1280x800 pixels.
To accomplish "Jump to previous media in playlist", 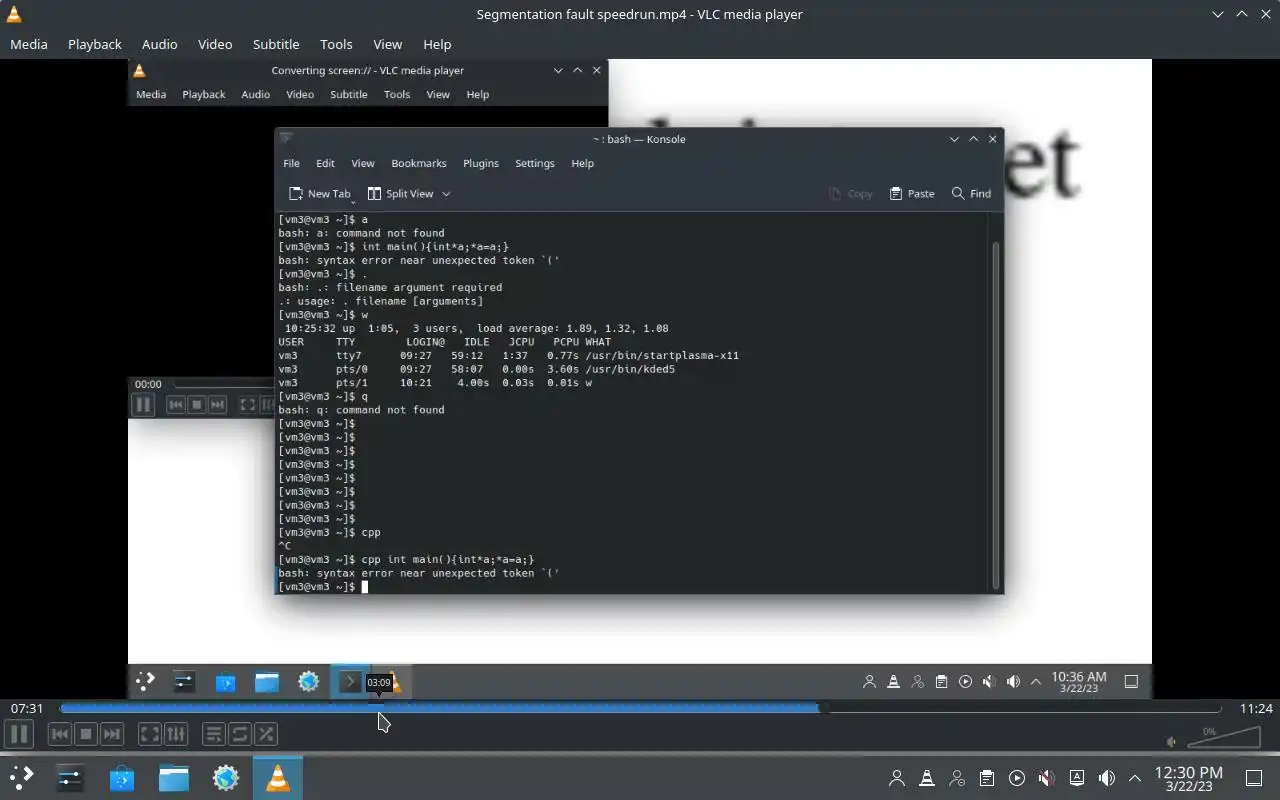I will click(60, 734).
